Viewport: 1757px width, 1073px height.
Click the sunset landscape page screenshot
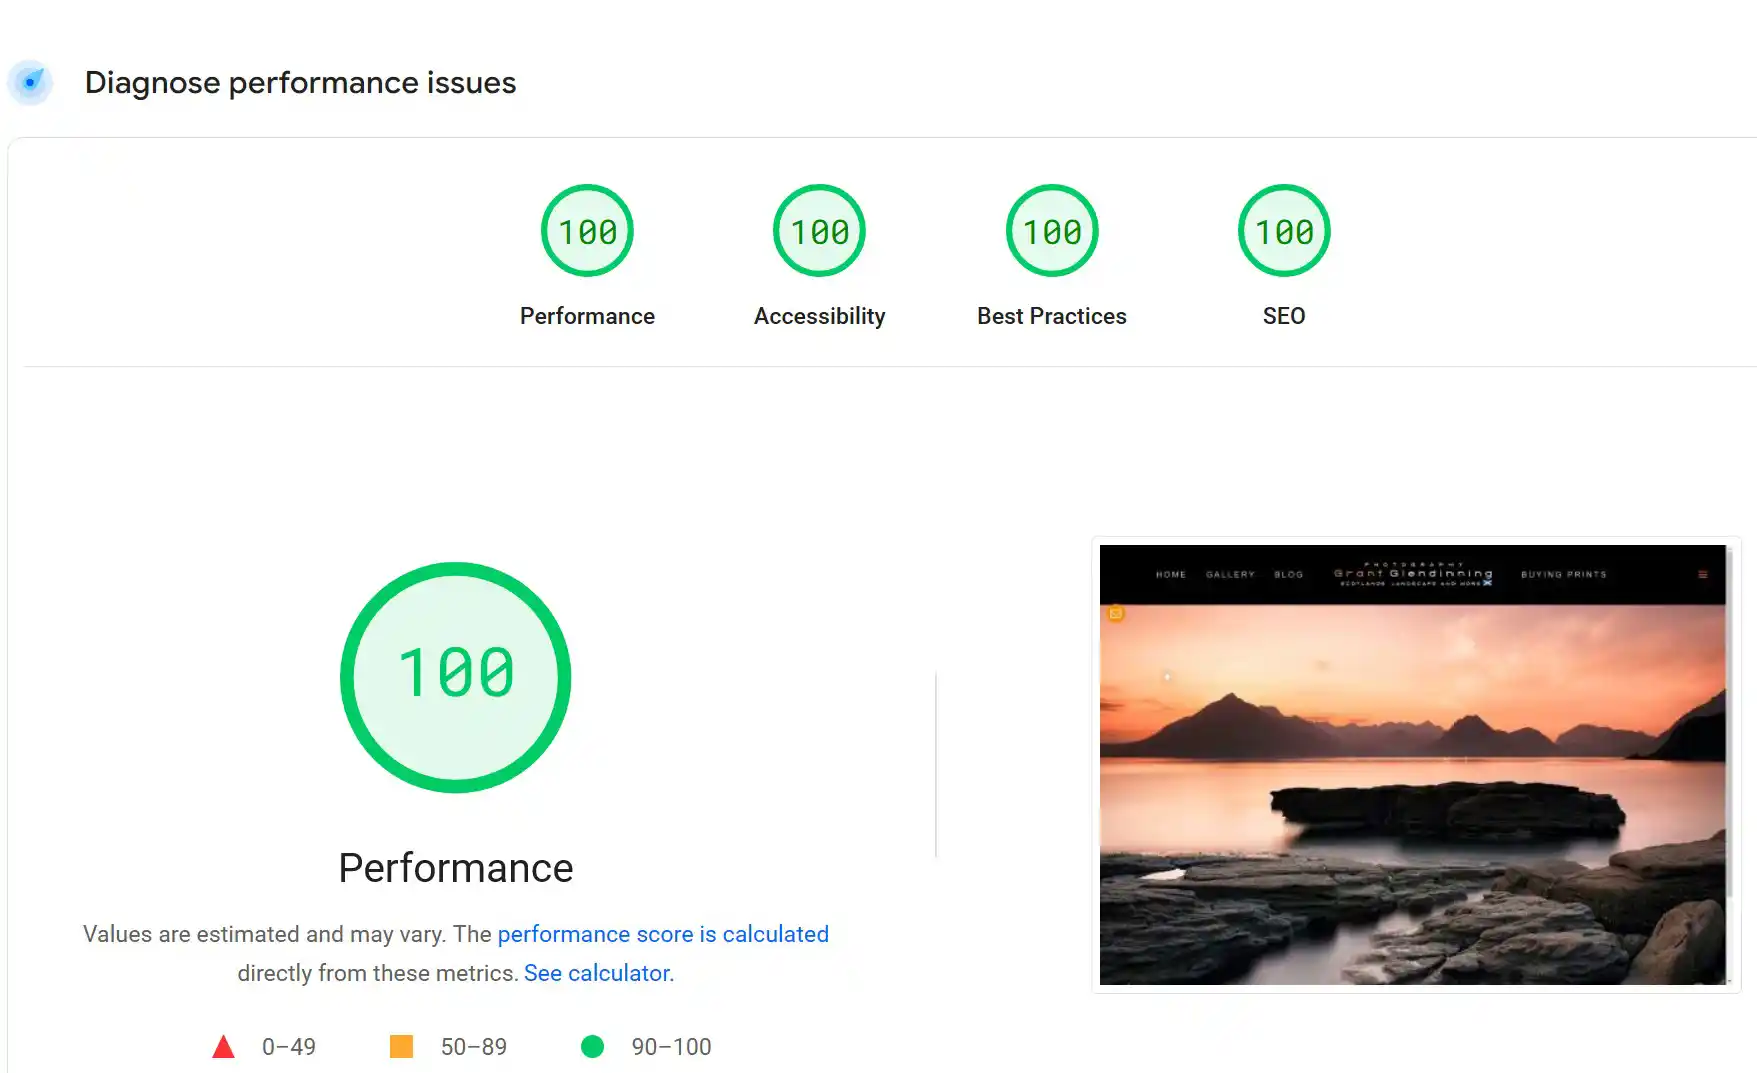(1412, 790)
